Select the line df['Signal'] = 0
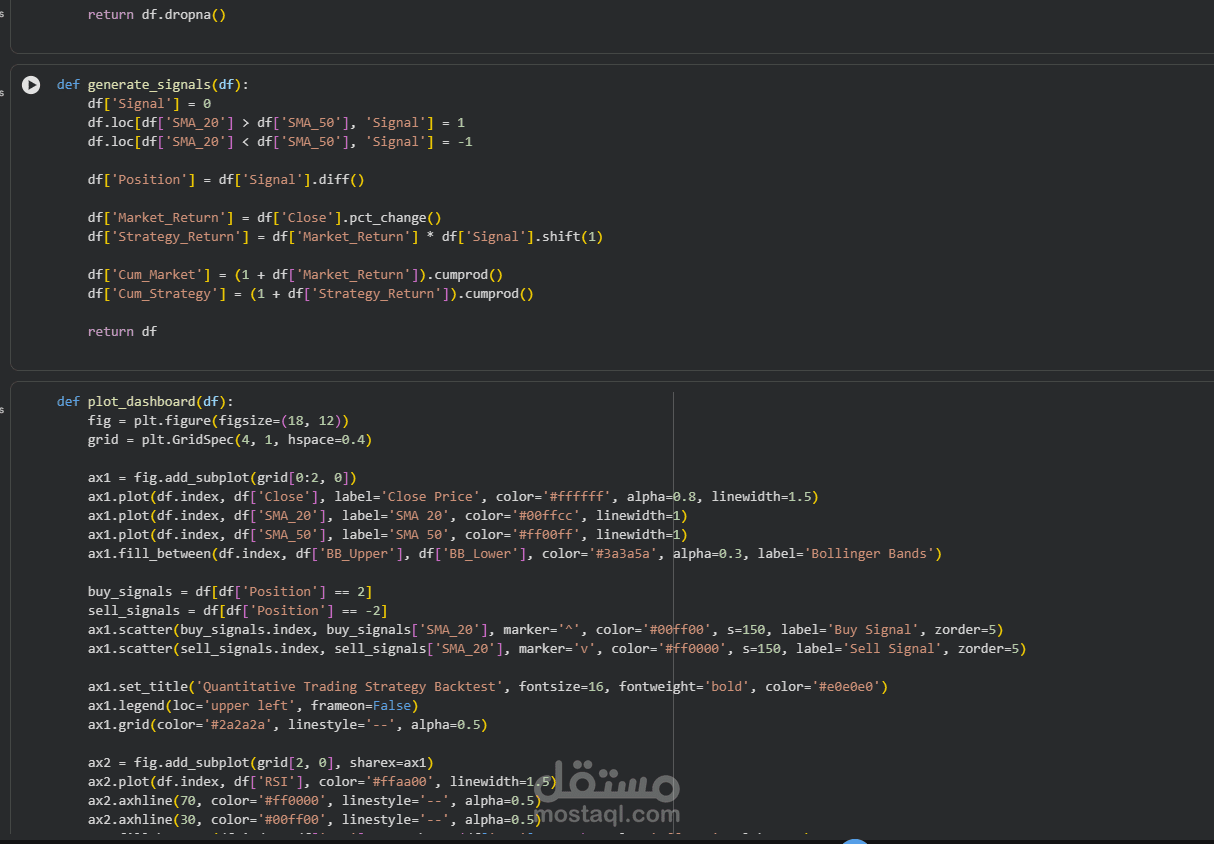This screenshot has width=1214, height=844. tap(149, 104)
